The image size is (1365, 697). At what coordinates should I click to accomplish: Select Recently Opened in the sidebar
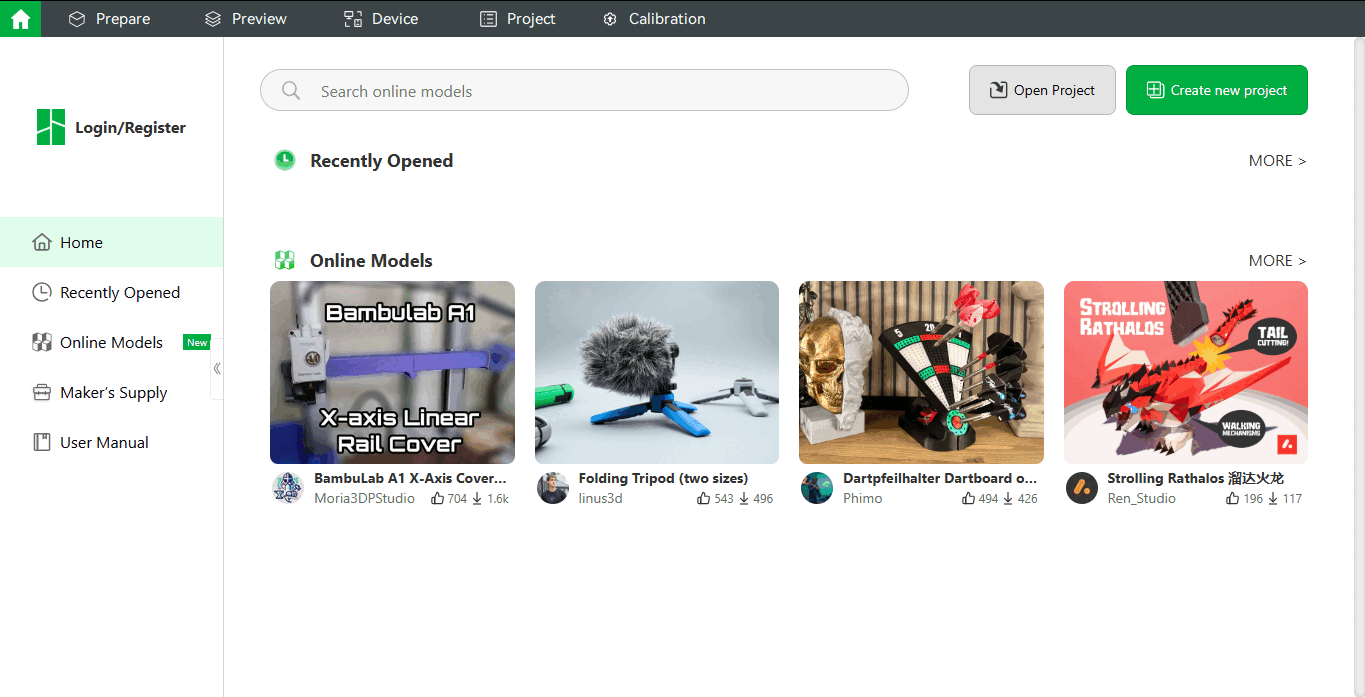coord(112,292)
